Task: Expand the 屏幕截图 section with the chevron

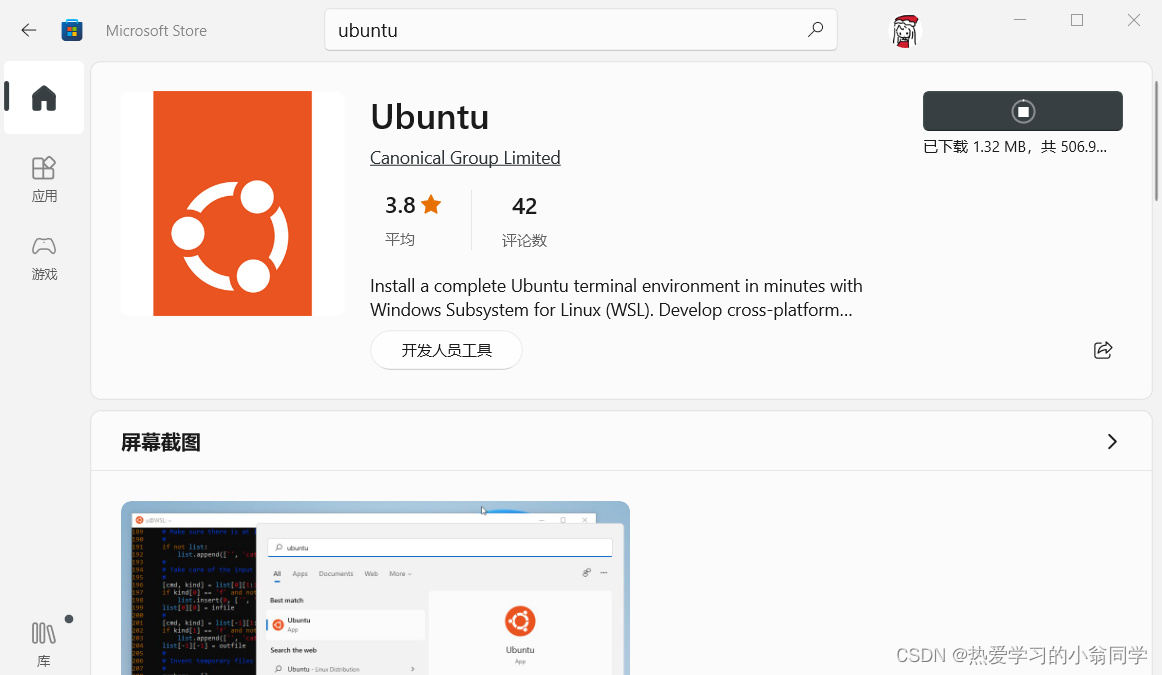Action: (1112, 442)
